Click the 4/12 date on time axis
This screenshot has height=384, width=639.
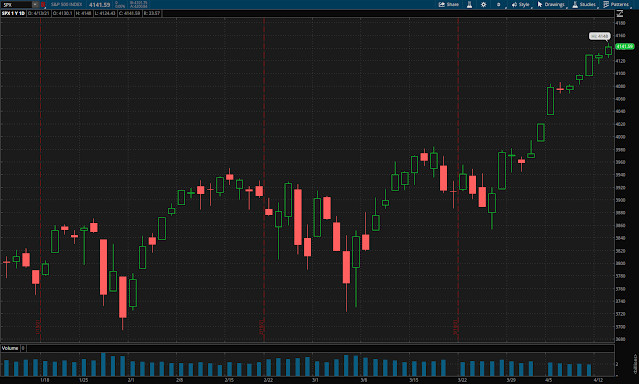pos(598,380)
